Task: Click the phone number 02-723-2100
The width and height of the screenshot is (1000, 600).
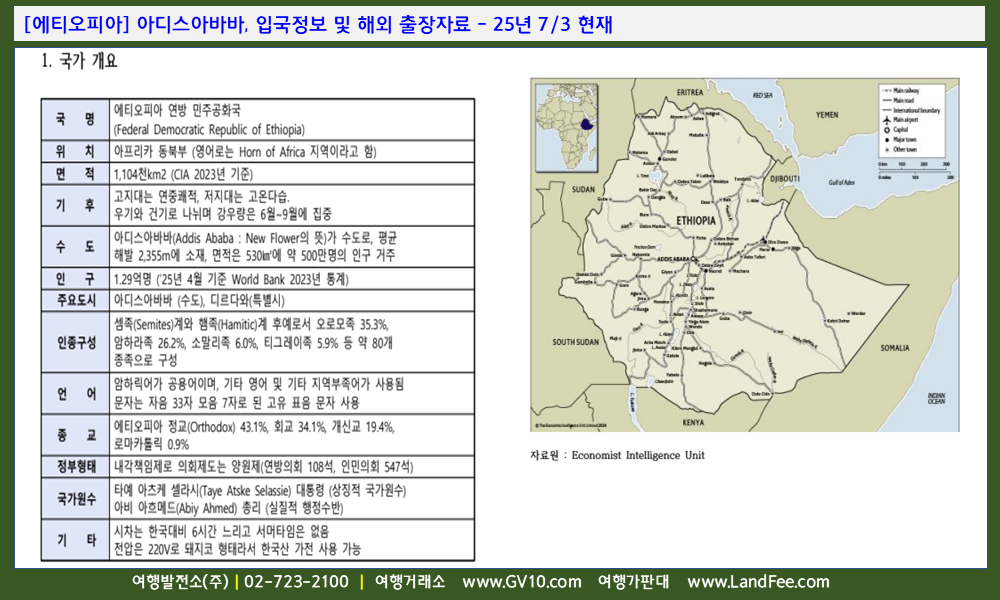Action: 297,582
